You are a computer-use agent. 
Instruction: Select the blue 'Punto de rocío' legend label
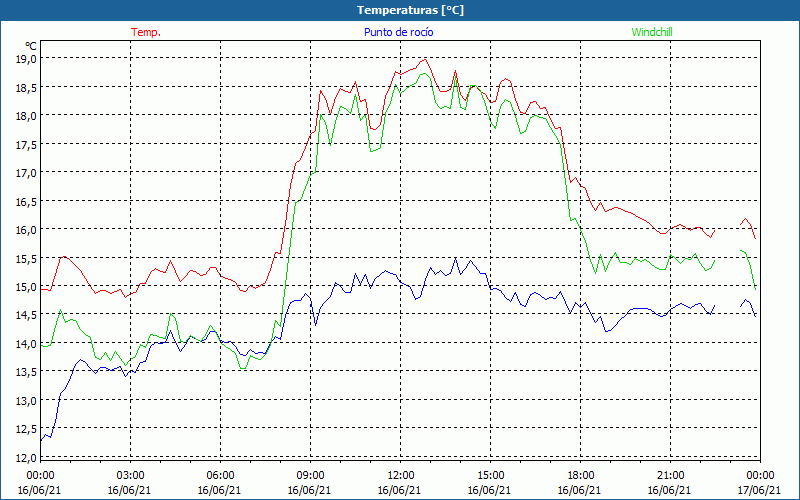pyautogui.click(x=398, y=32)
